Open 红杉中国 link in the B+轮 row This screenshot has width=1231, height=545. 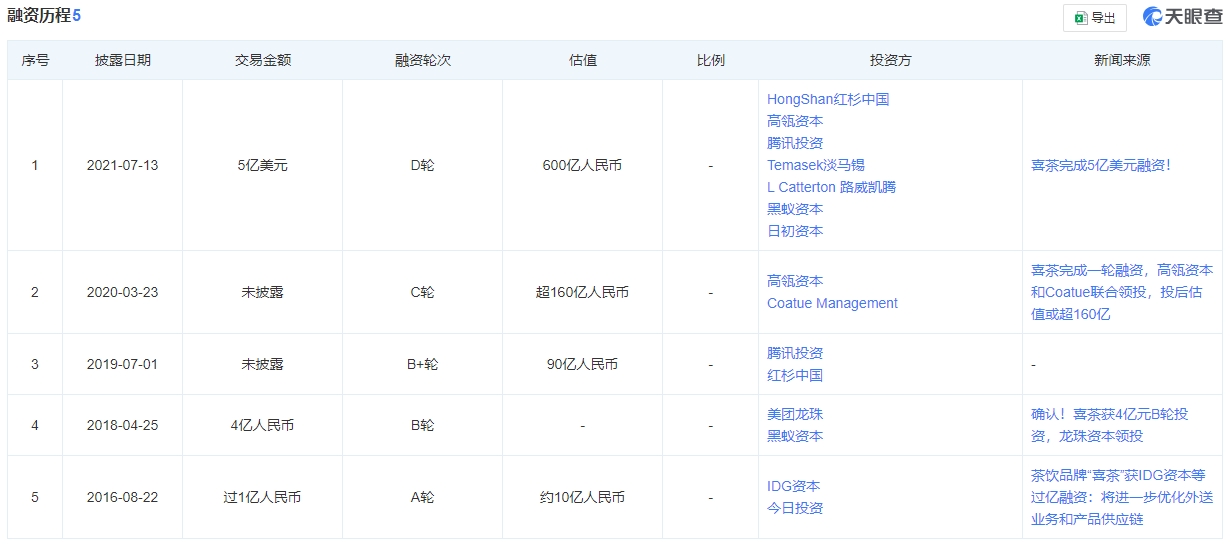(x=795, y=375)
